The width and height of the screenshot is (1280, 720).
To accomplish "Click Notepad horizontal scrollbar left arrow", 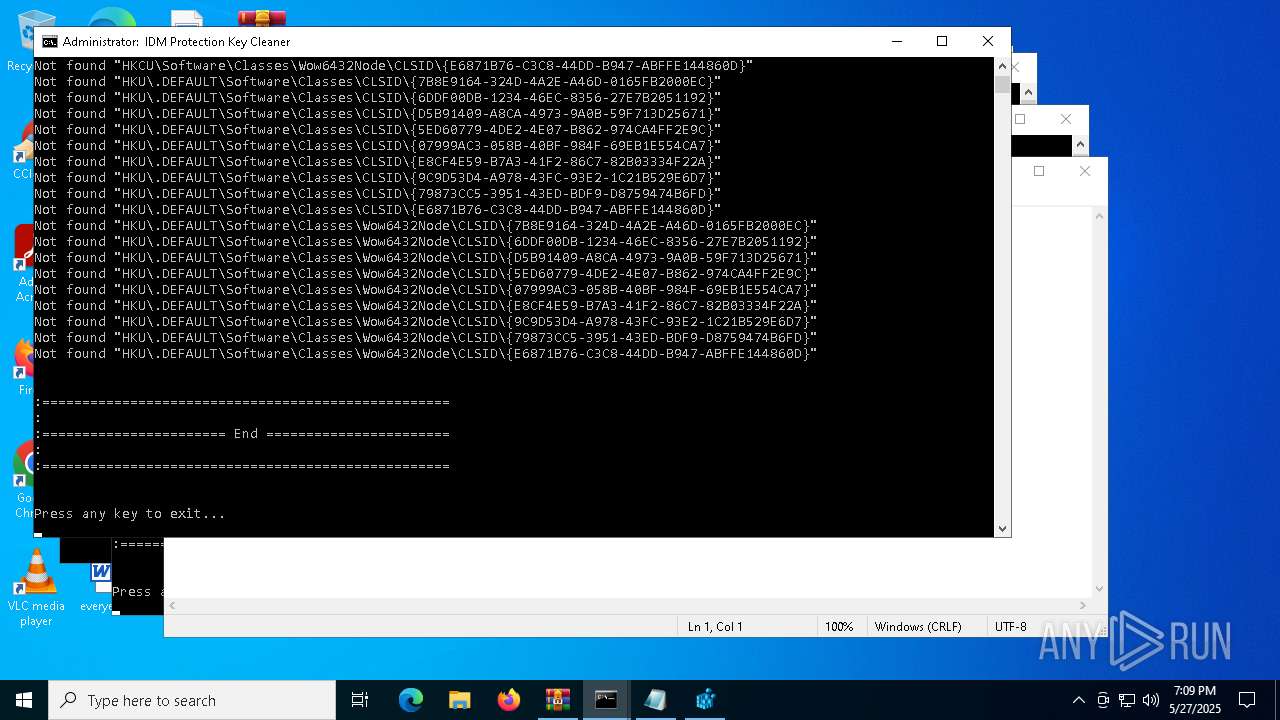I will pos(172,605).
